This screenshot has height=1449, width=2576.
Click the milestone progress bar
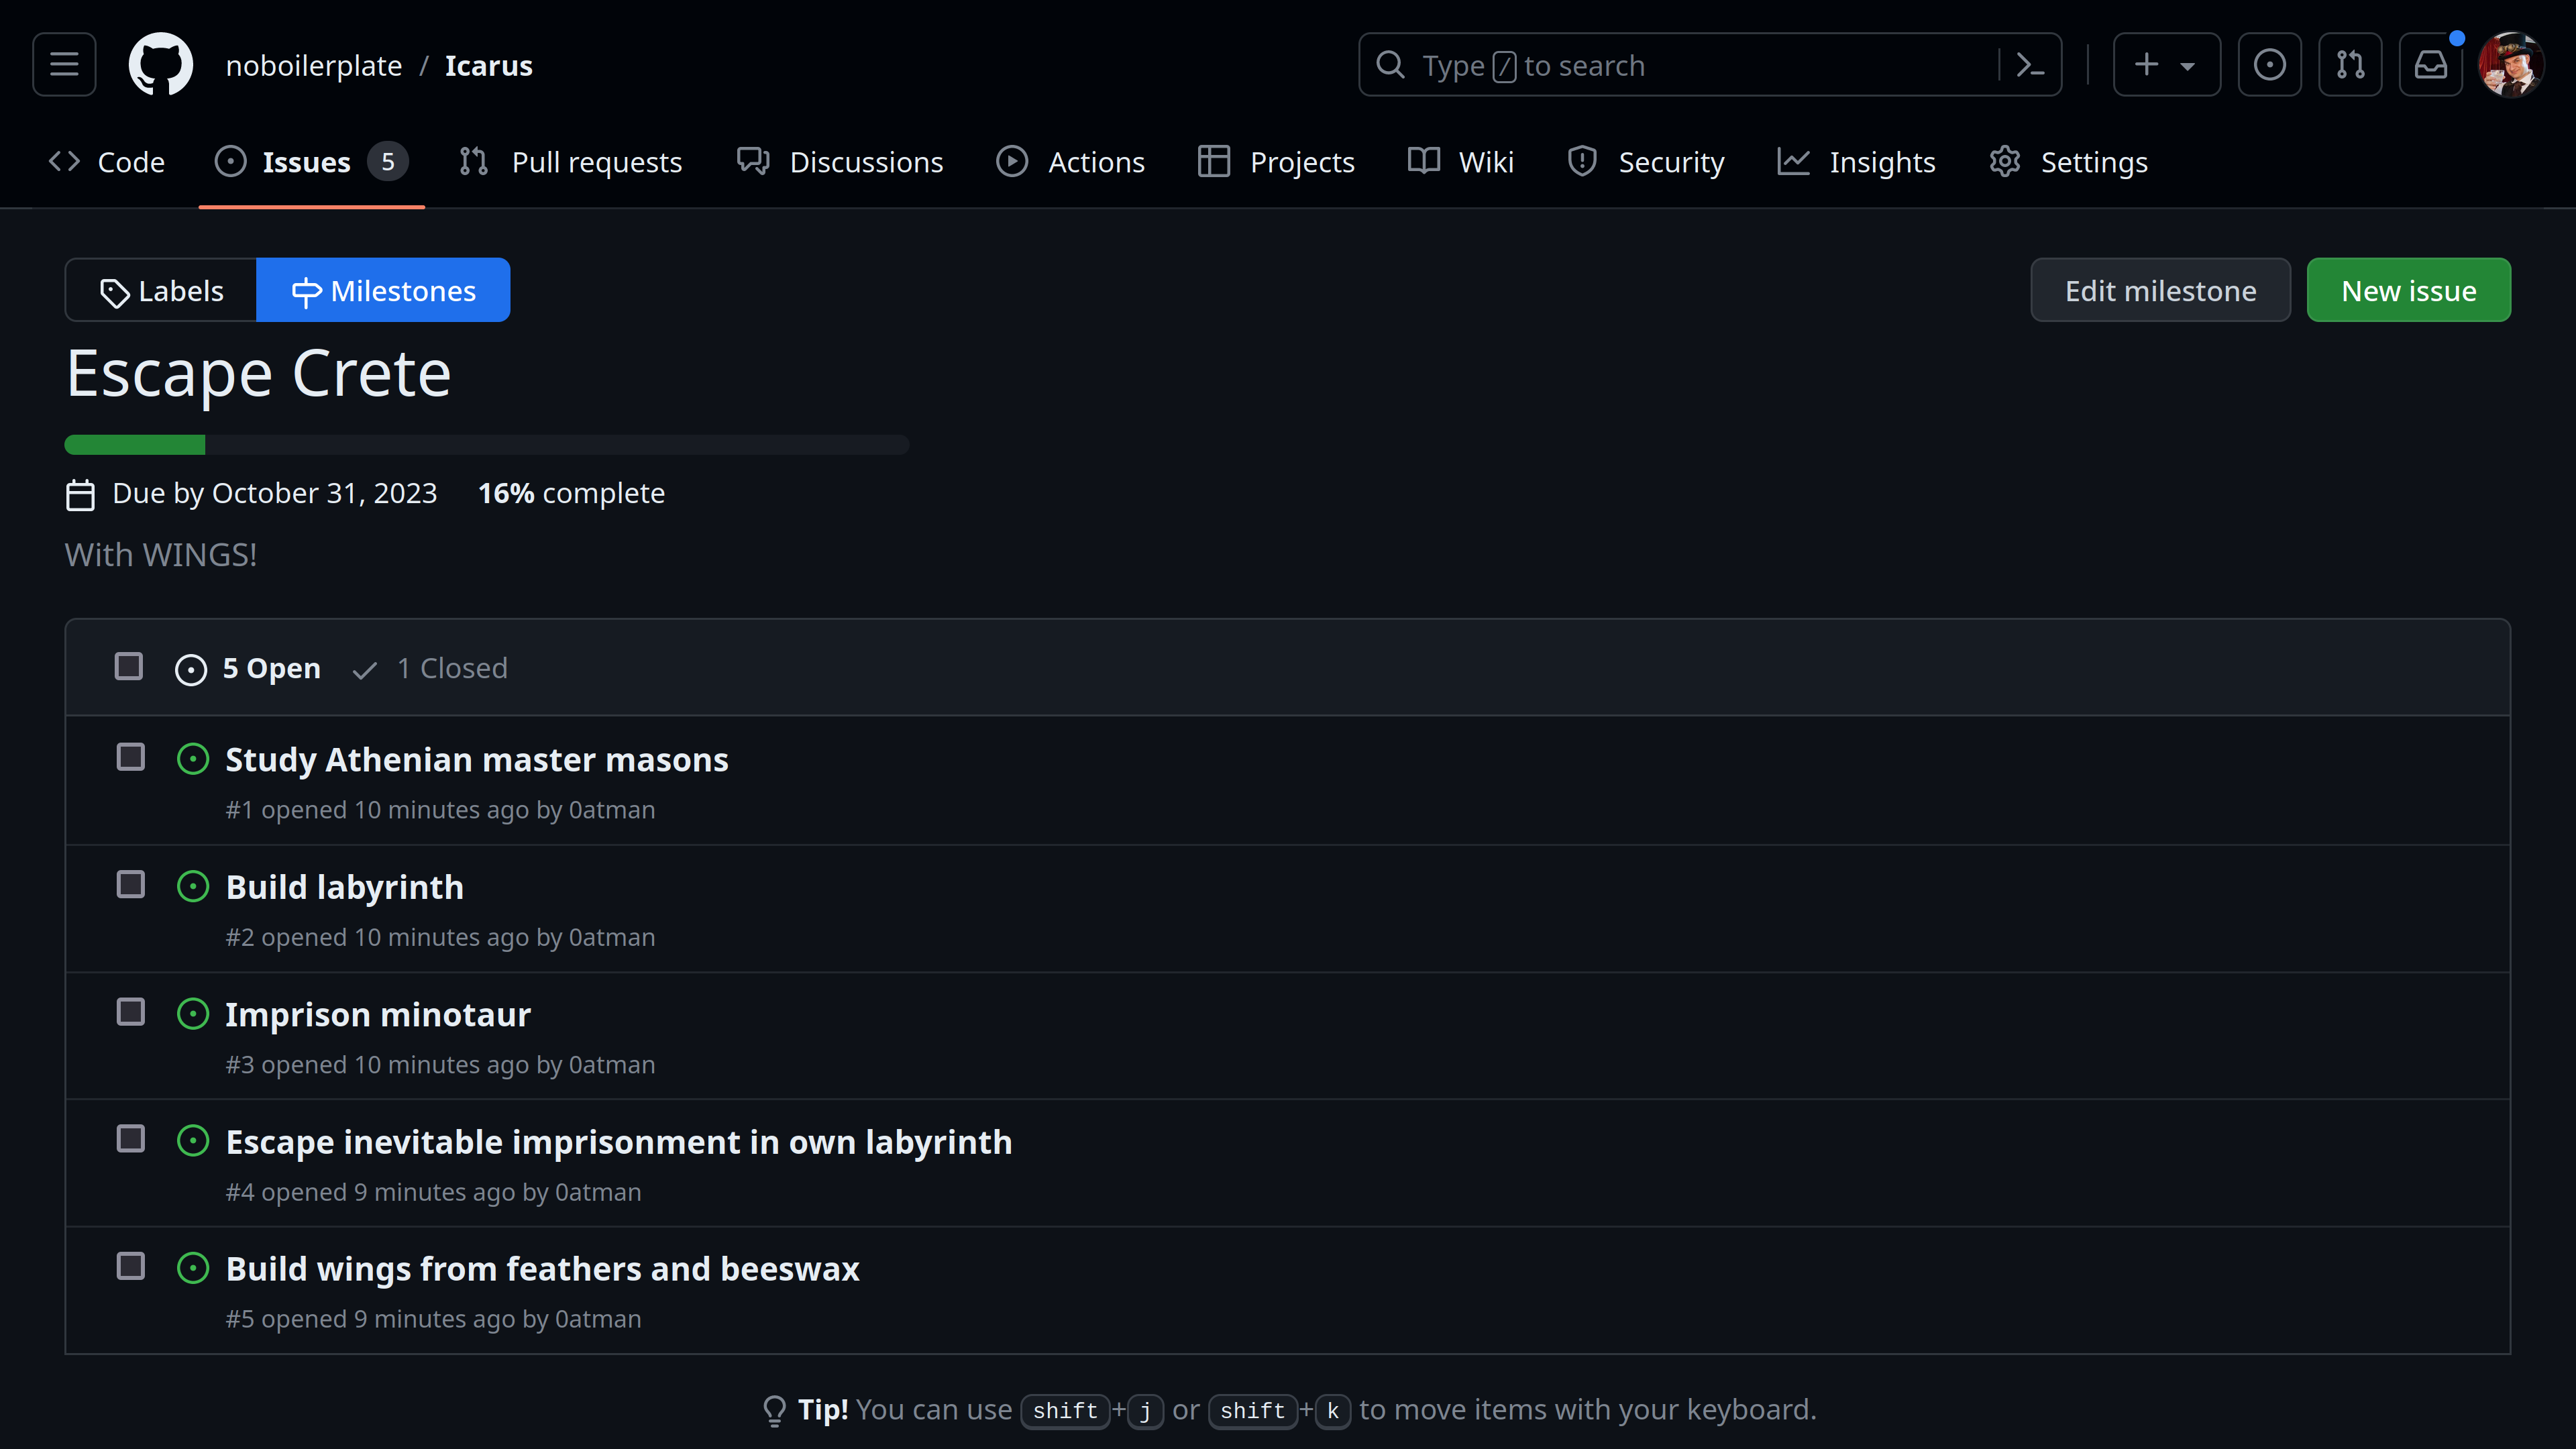click(x=487, y=445)
